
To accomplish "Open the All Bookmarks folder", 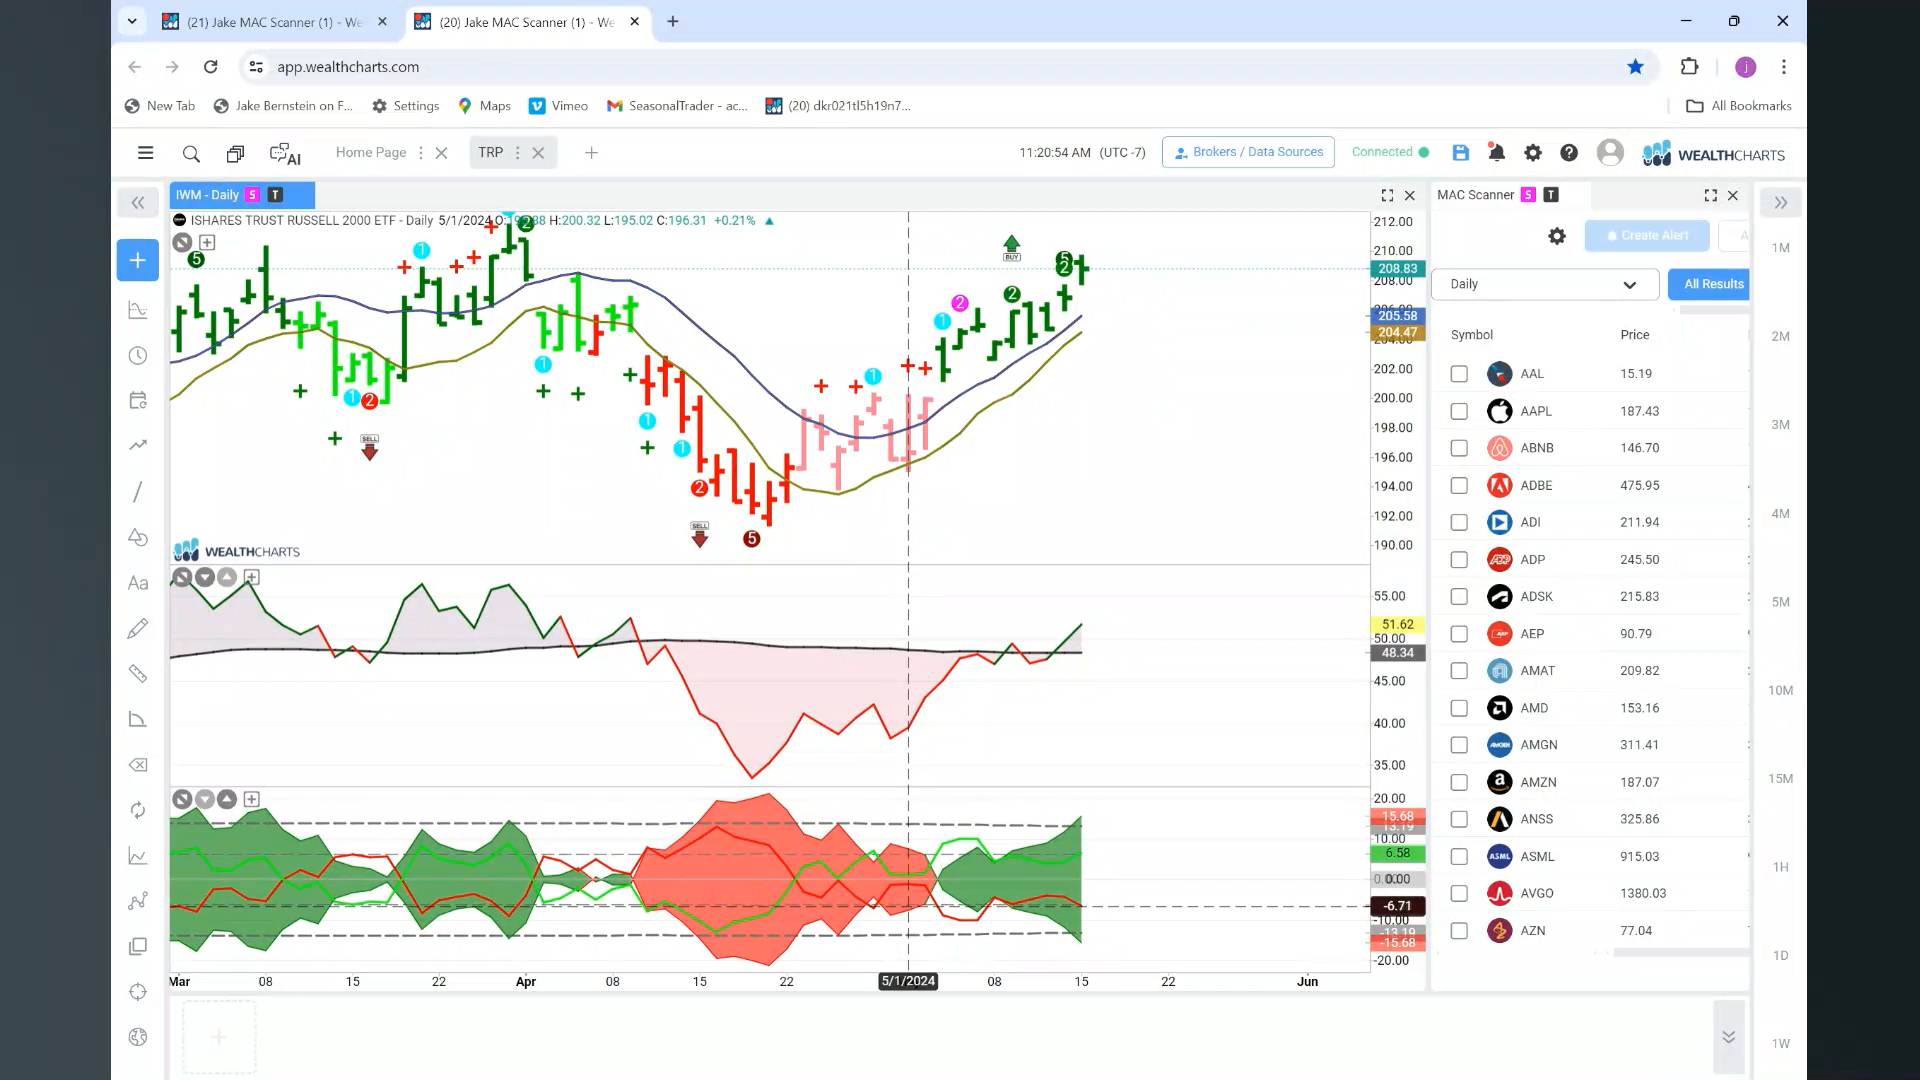I will pos(1738,106).
